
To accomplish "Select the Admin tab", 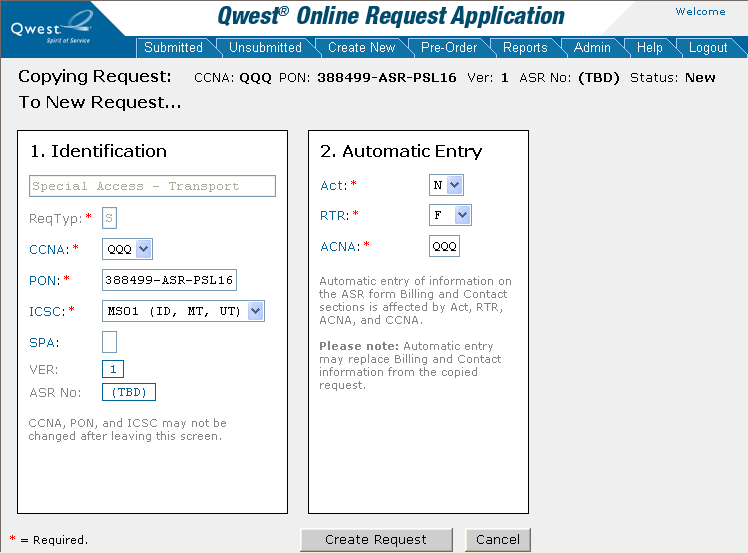I will (592, 47).
